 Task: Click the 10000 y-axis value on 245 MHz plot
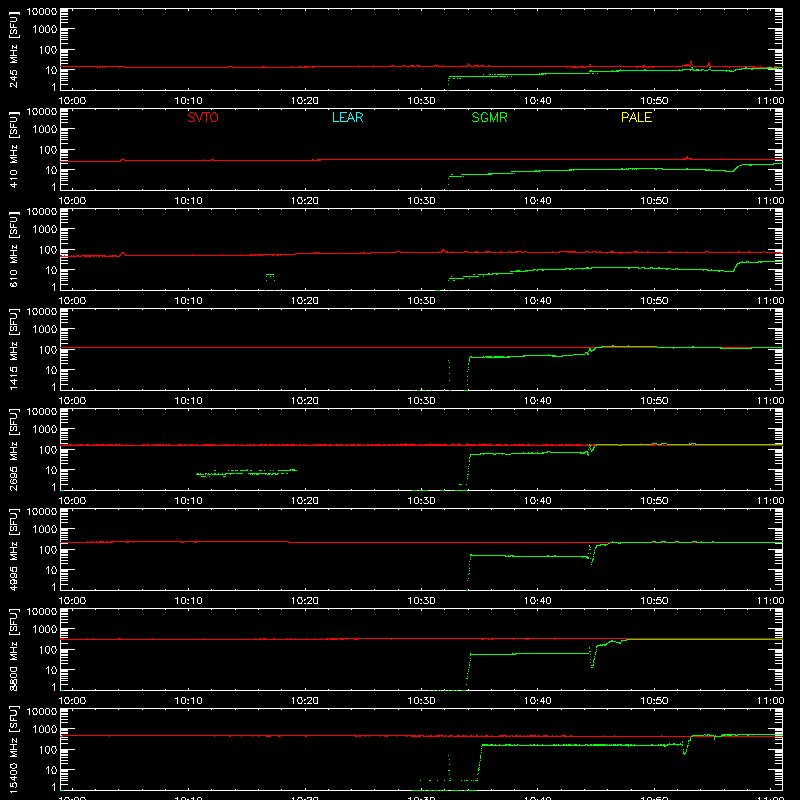42,12
